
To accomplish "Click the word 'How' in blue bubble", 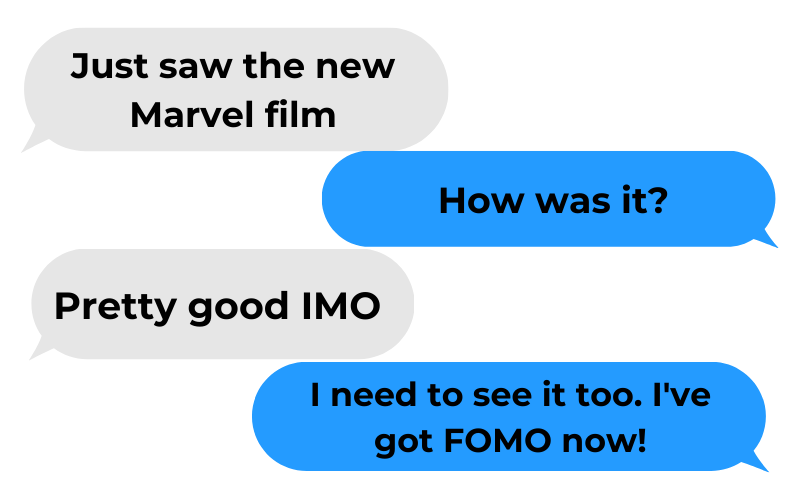I will coord(482,201).
